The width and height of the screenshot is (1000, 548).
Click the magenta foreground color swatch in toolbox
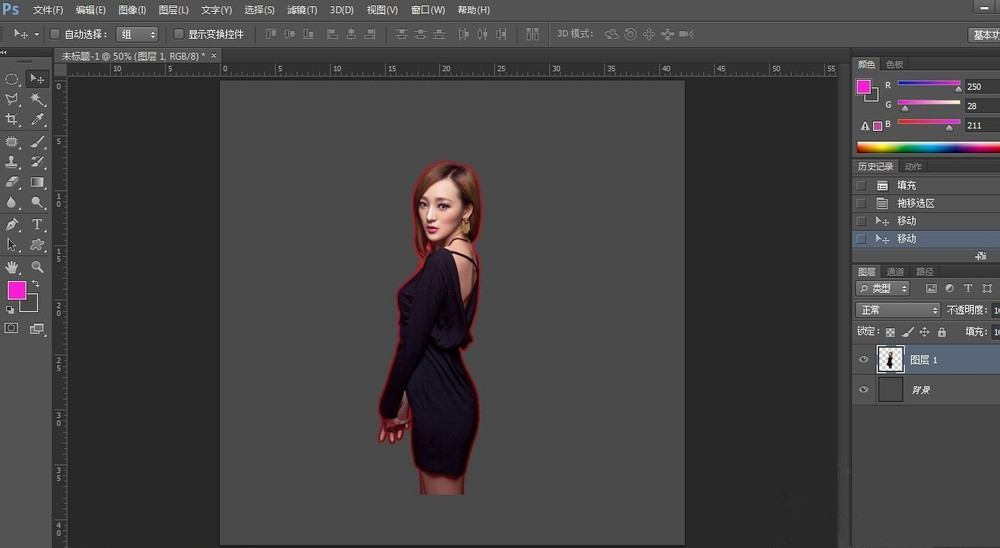click(16, 290)
